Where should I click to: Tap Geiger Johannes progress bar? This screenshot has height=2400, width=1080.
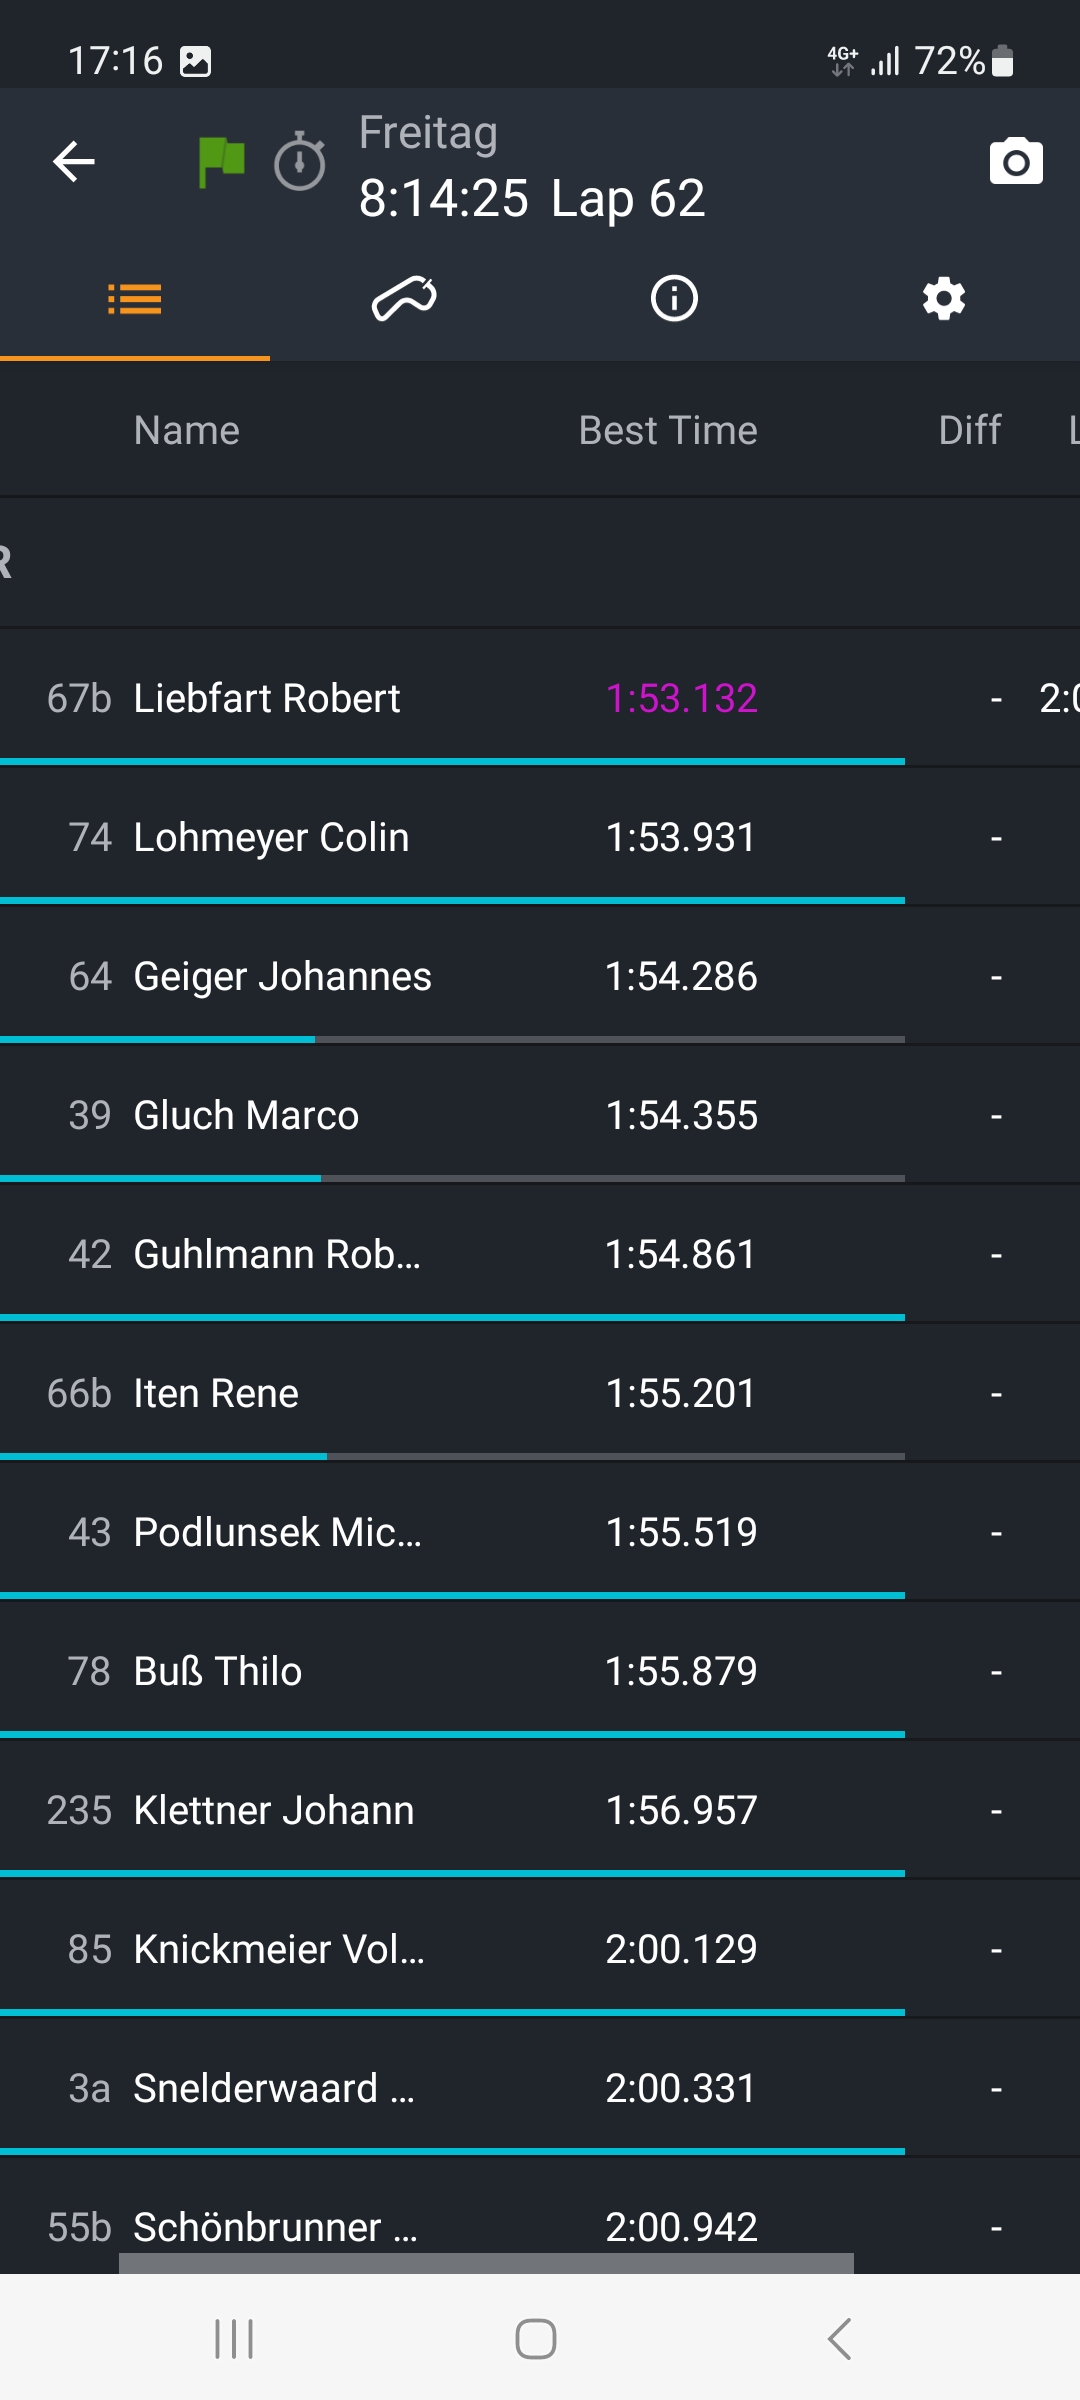pyautogui.click(x=452, y=1040)
